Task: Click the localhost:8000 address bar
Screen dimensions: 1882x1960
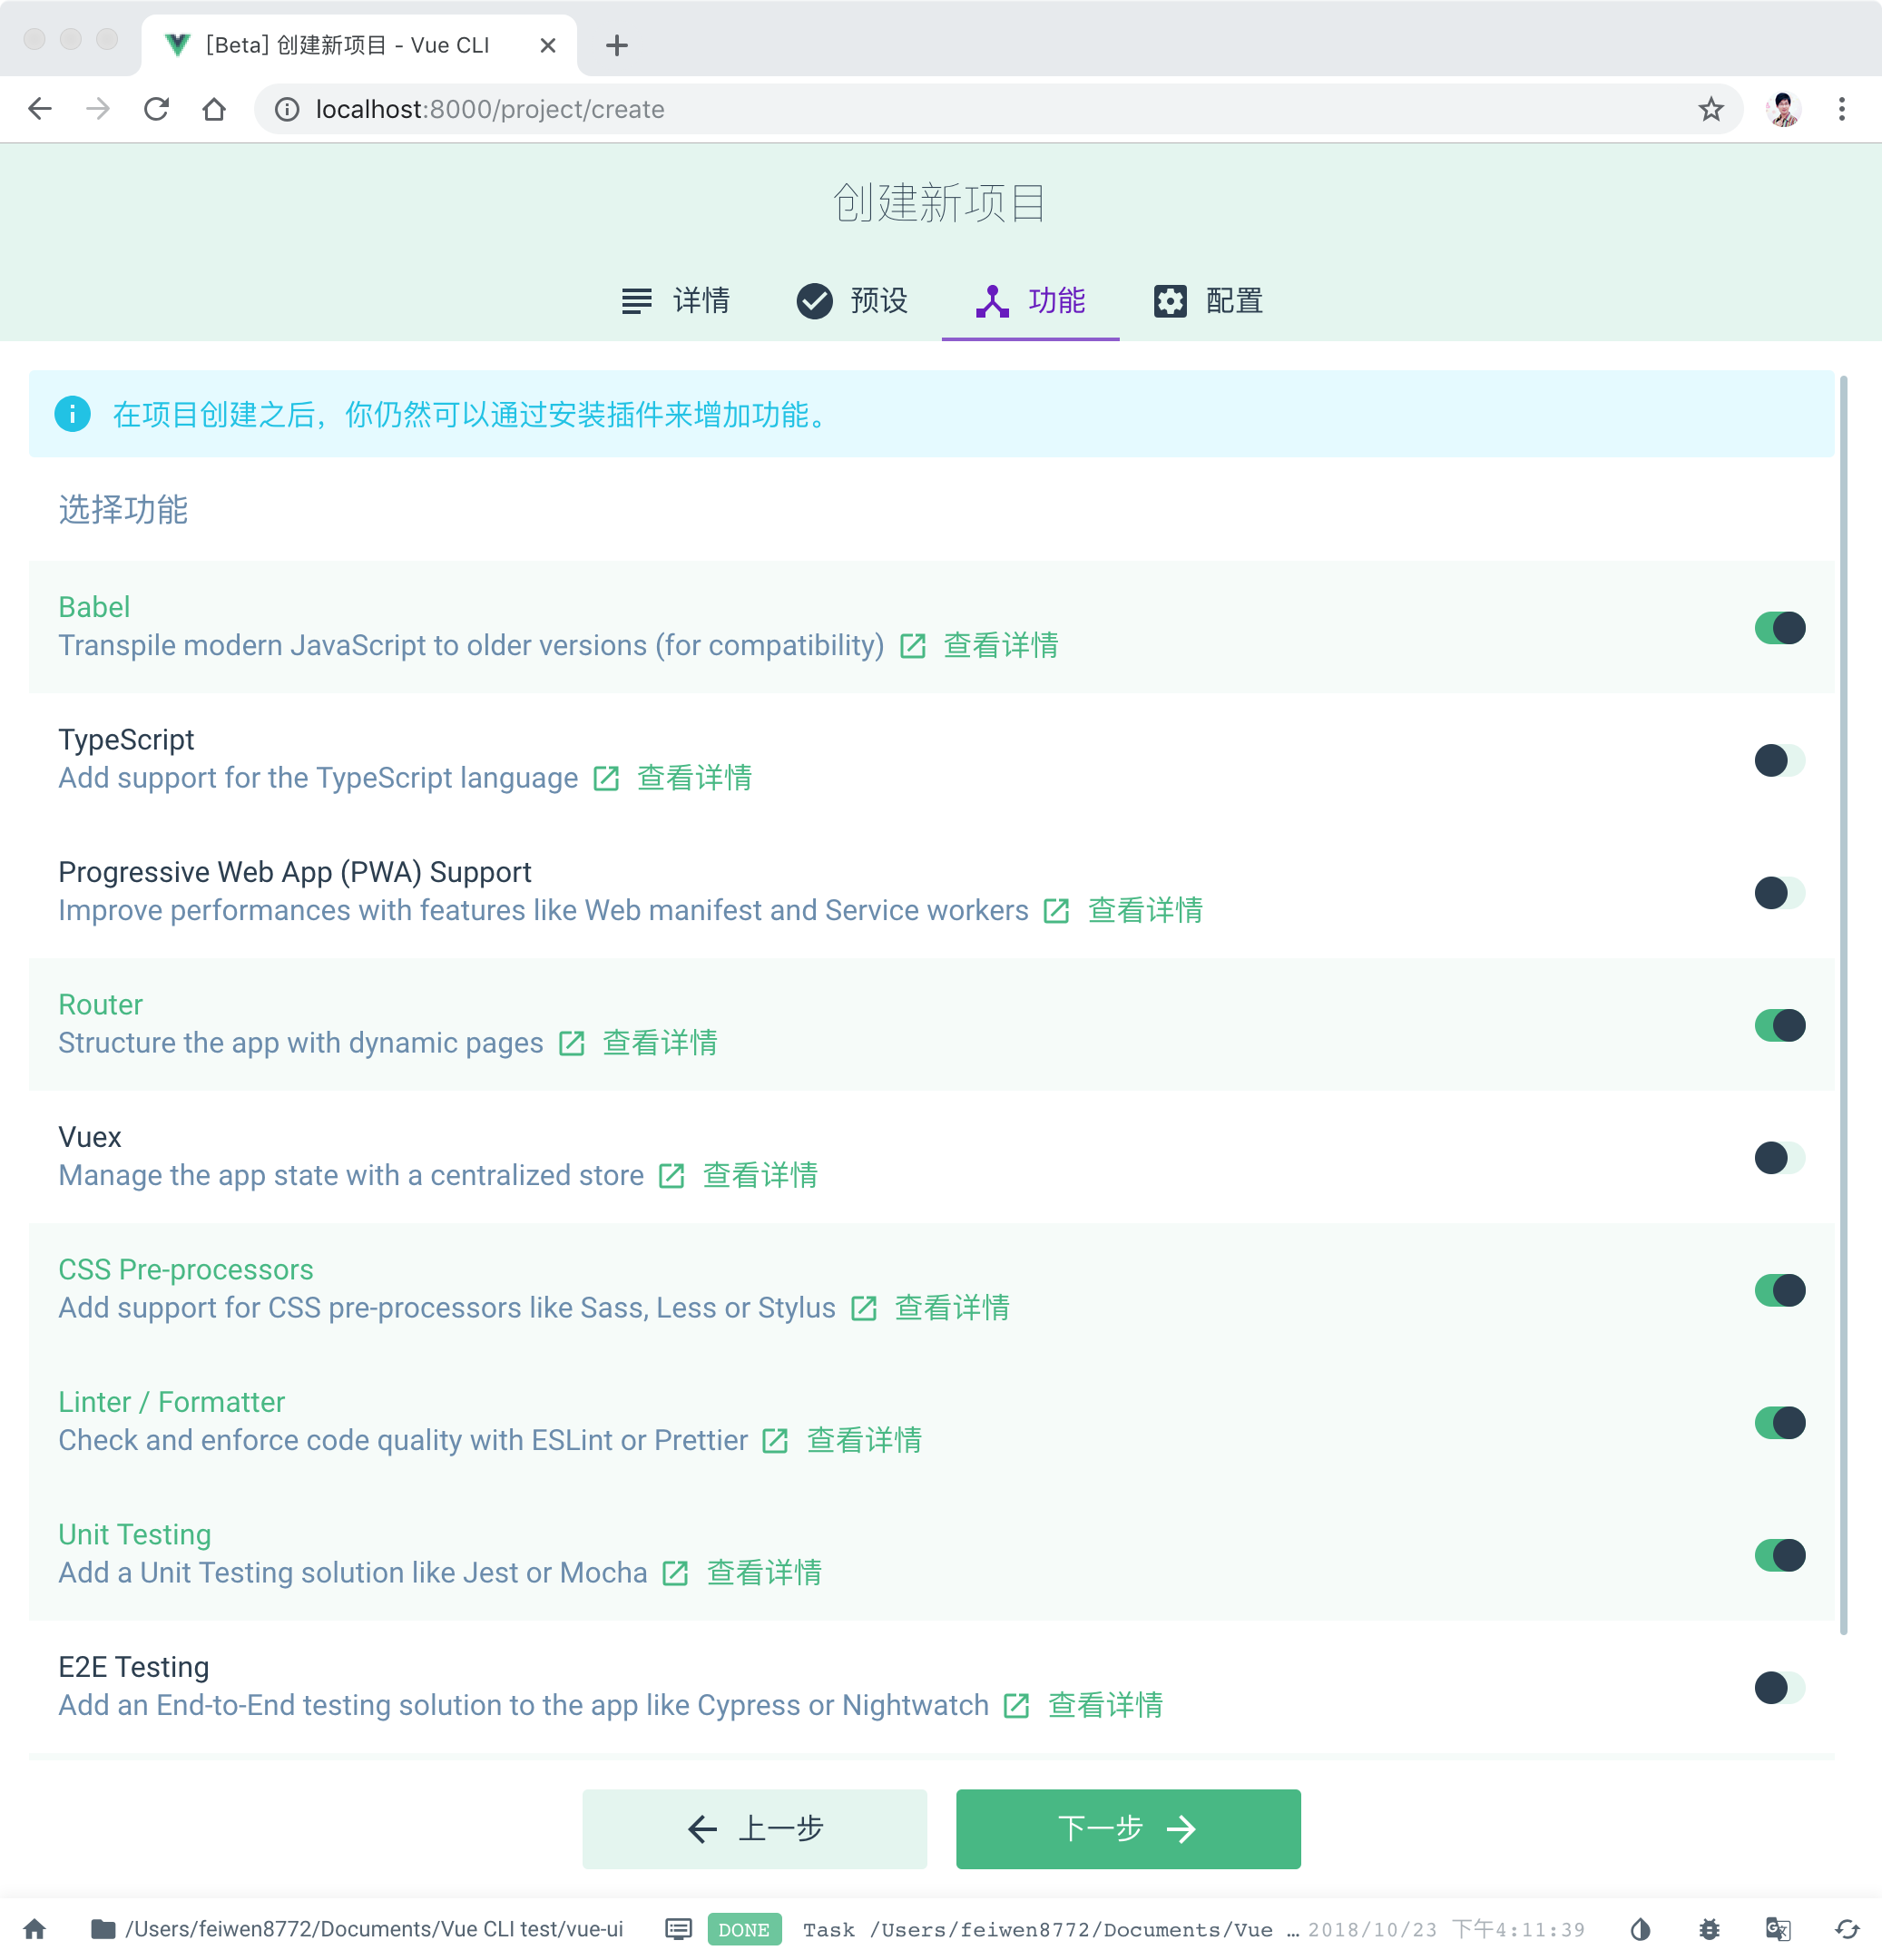Action: click(999, 109)
